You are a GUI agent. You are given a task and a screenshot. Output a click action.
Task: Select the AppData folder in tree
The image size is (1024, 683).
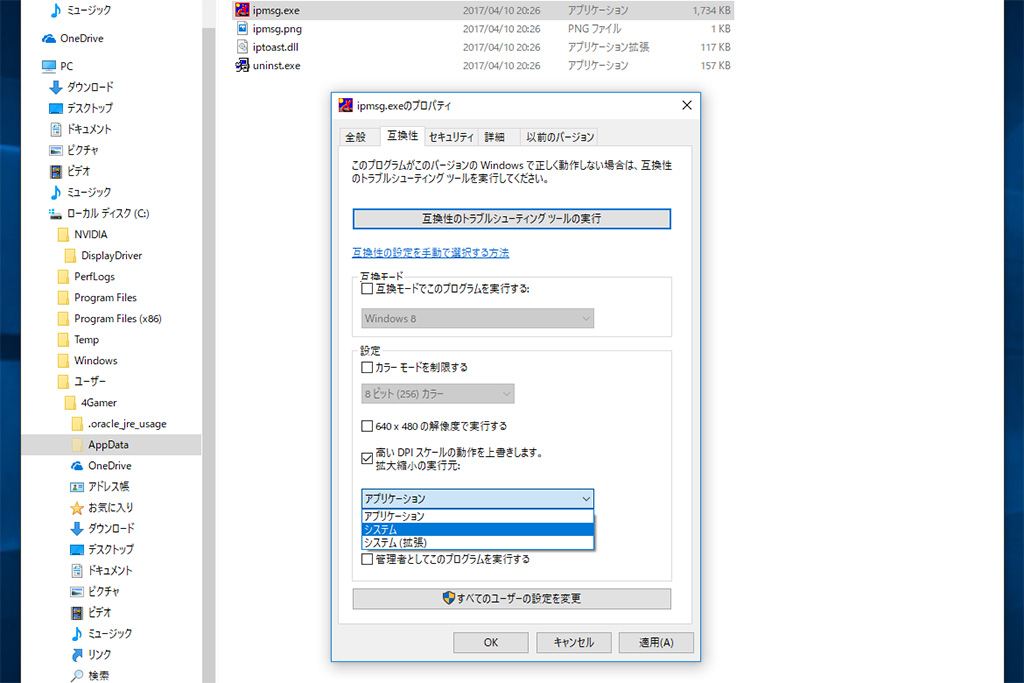pos(107,445)
